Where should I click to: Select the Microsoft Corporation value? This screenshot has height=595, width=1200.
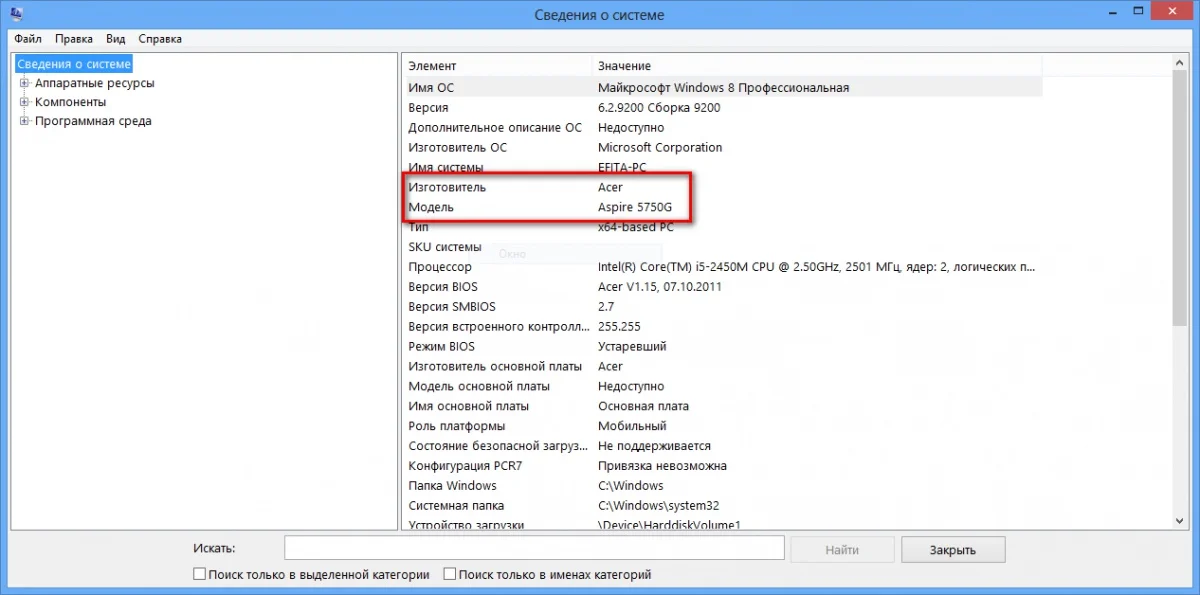click(x=660, y=147)
